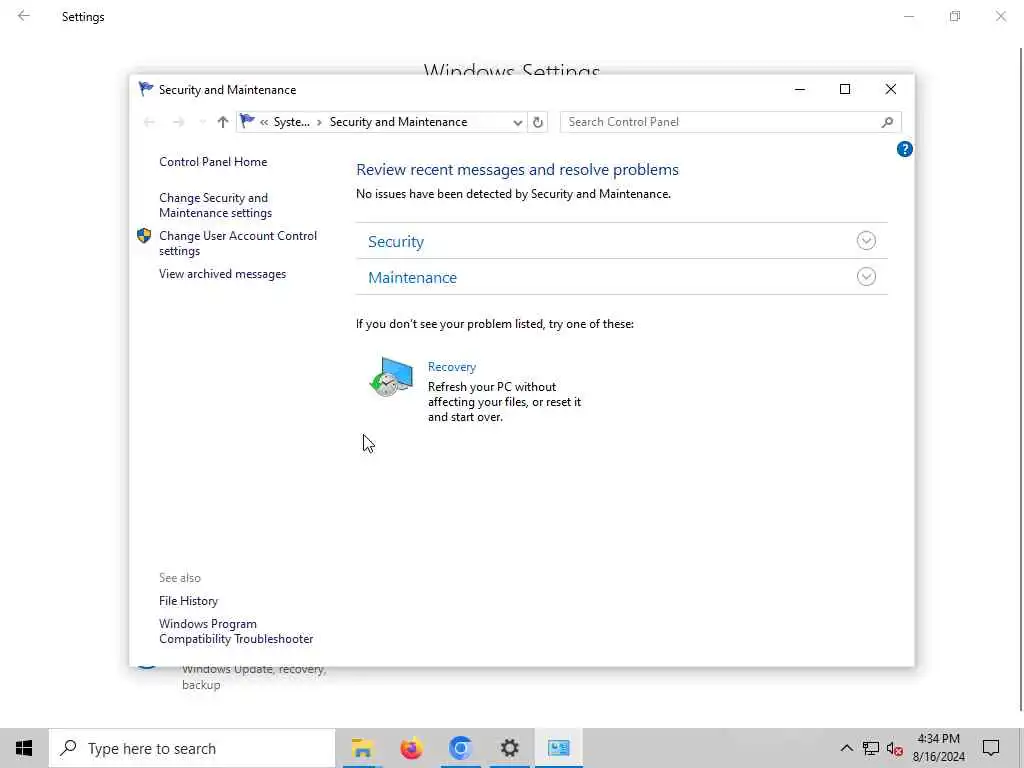
Task: Expand the Maintenance section chevron
Action: pyautogui.click(x=866, y=277)
